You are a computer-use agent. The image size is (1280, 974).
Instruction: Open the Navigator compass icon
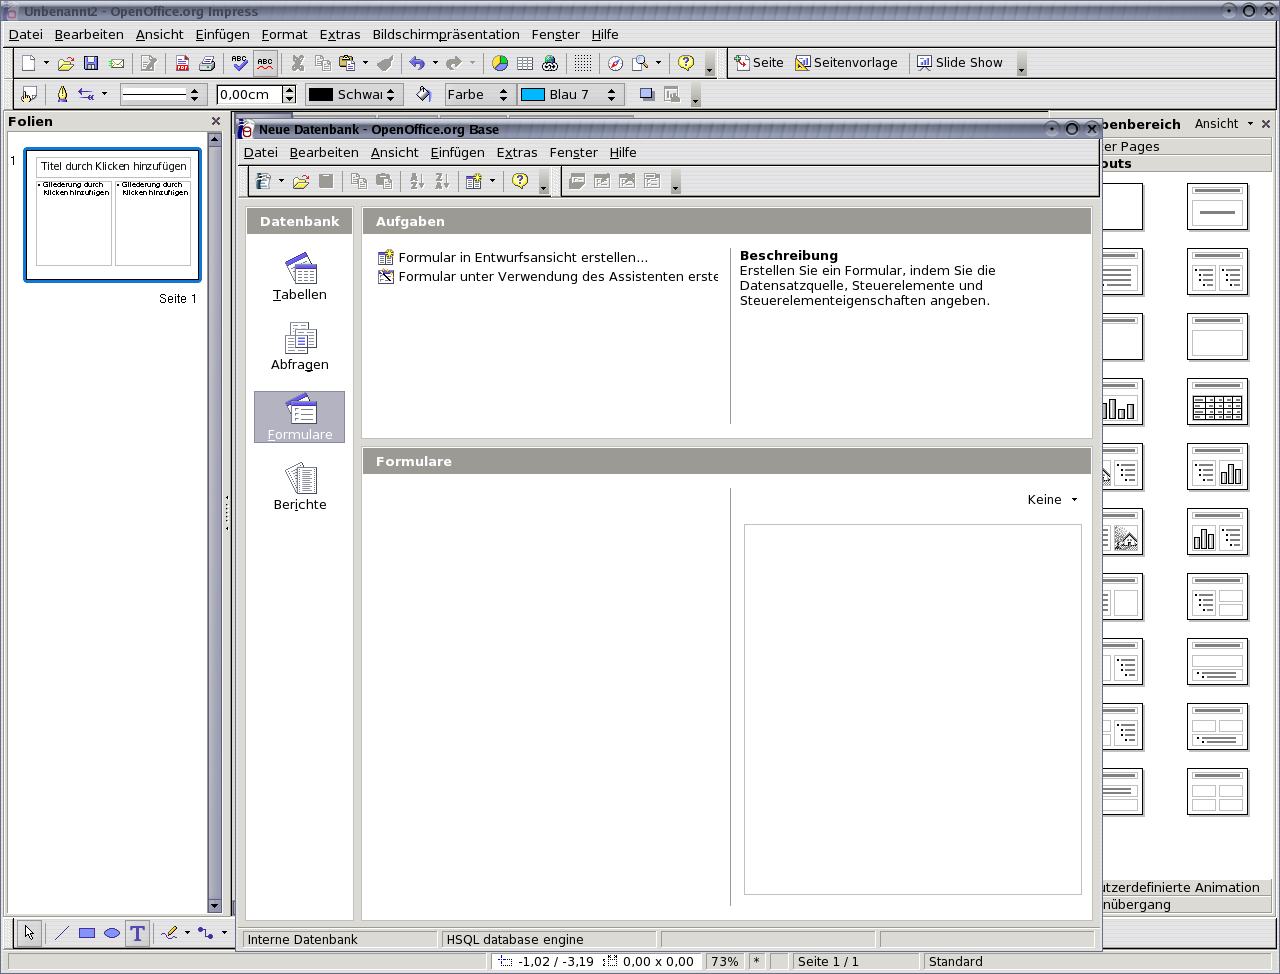[615, 63]
